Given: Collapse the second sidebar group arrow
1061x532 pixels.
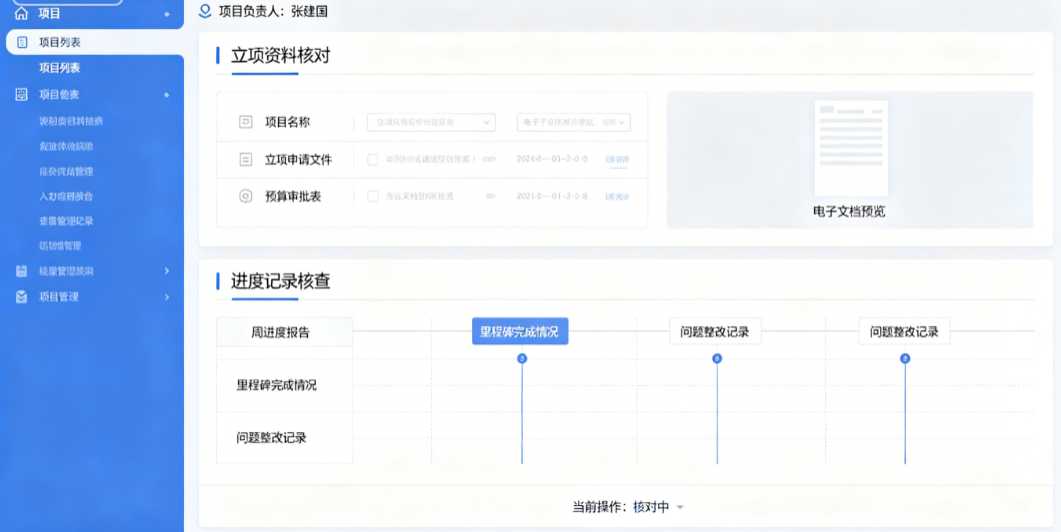Looking at the screenshot, I should click(x=166, y=95).
